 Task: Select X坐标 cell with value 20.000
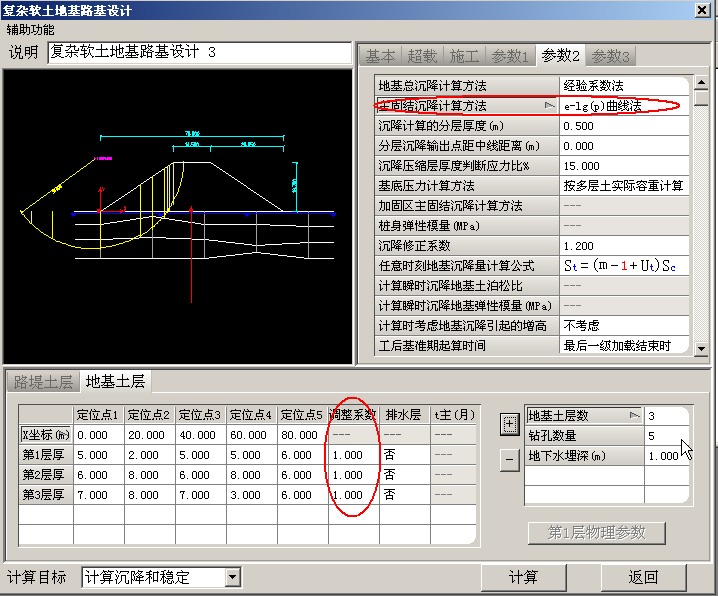pos(150,435)
